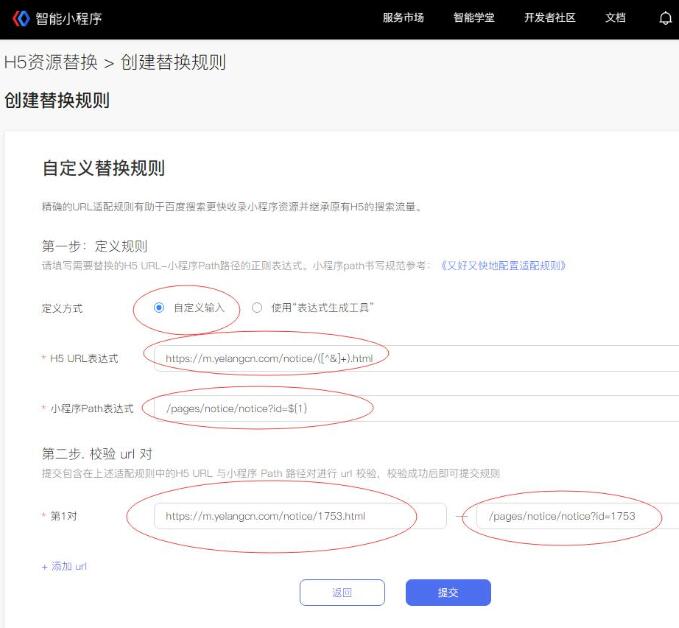Select the 自定义输入 radio button
679x628 pixels.
159,308
